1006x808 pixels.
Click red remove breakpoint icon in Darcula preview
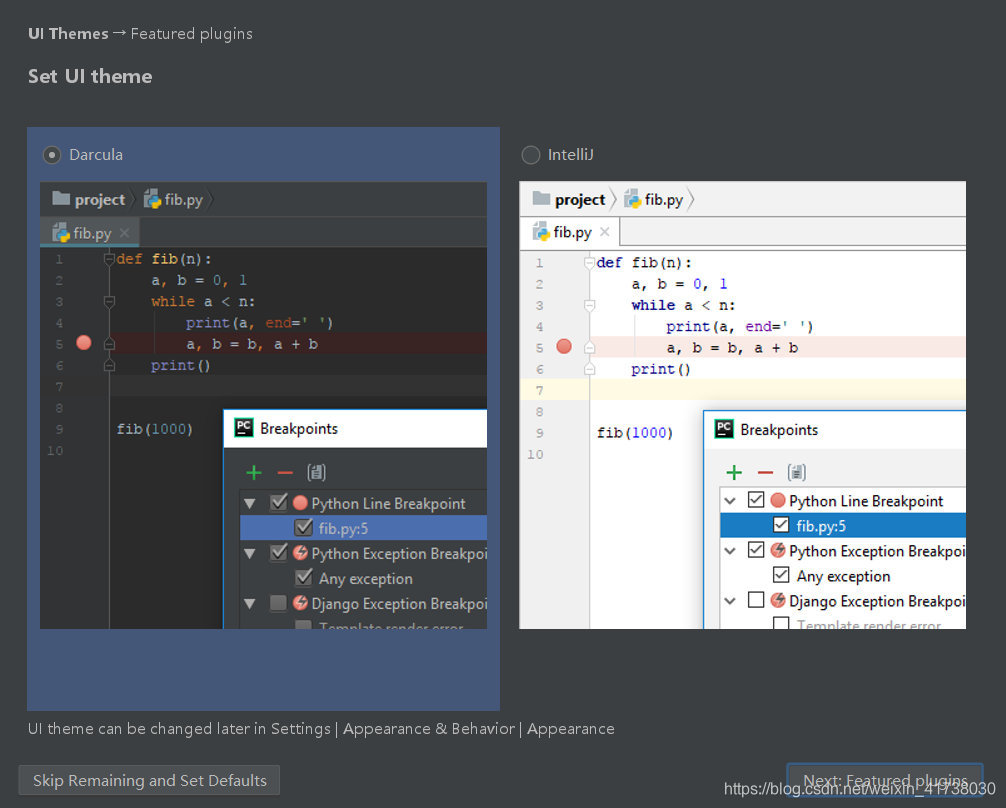(285, 473)
